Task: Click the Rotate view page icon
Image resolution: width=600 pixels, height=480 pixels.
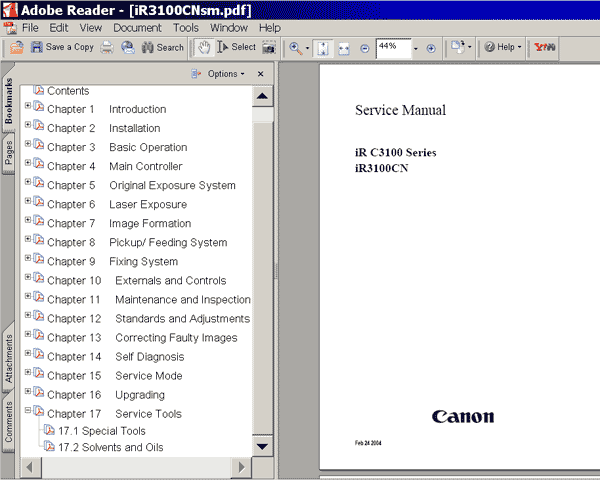Action: tap(457, 47)
